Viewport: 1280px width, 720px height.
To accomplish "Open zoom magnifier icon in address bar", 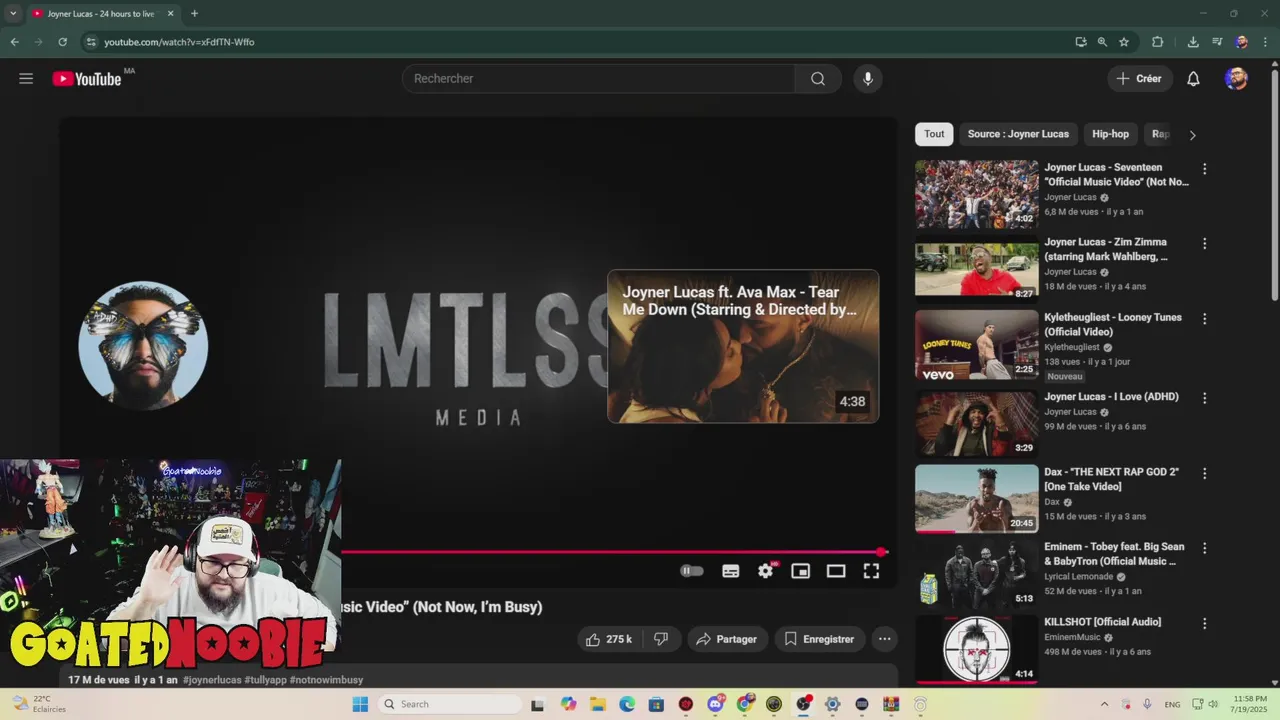I will tap(1102, 42).
